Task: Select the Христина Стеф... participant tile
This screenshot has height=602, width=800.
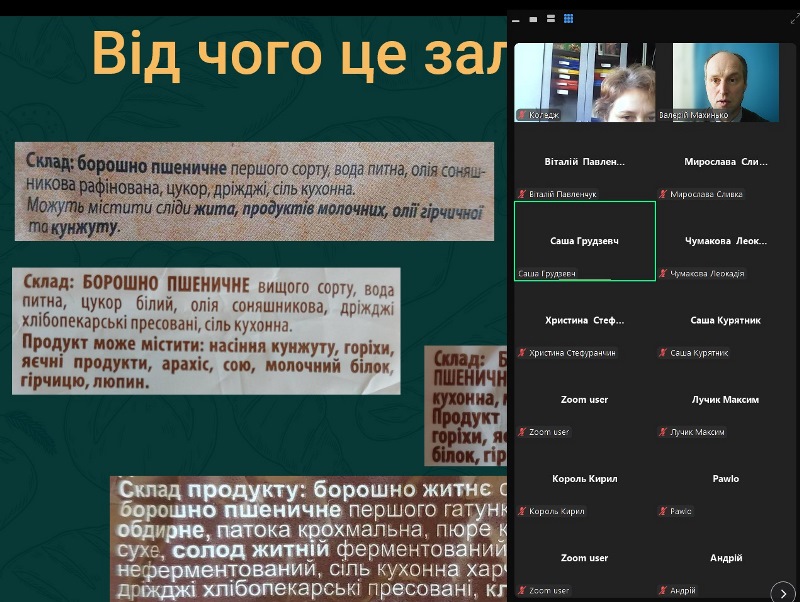Action: (x=585, y=320)
